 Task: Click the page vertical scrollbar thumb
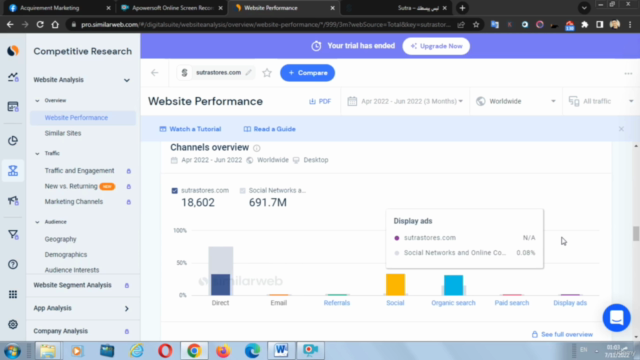[x=636, y=233]
